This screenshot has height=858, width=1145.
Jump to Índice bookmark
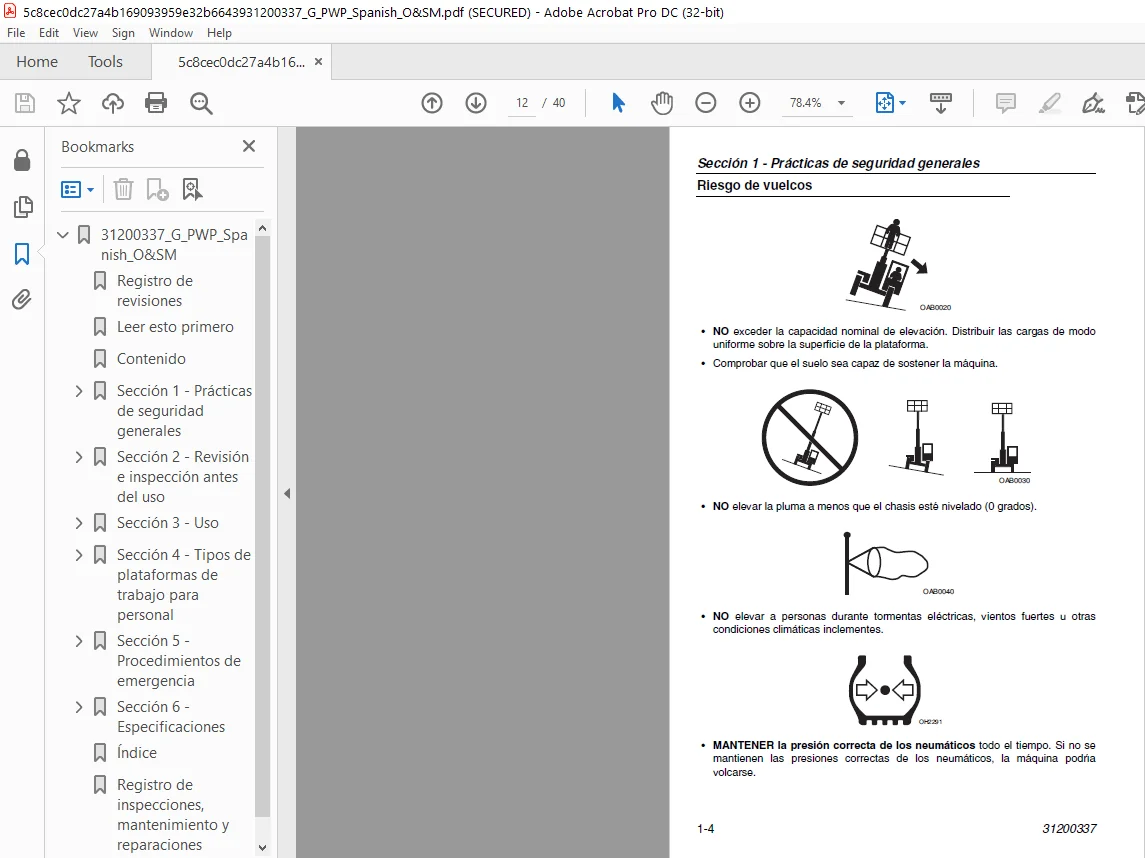pos(137,753)
